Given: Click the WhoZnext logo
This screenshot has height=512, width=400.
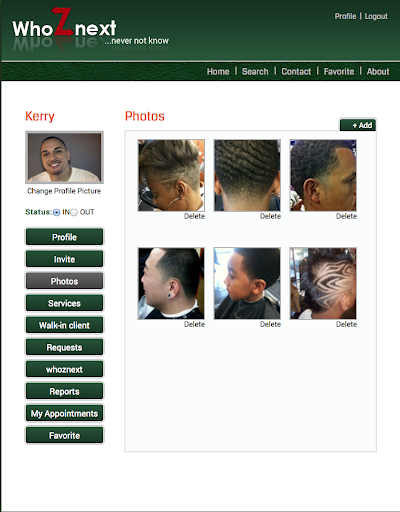Looking at the screenshot, I should click(x=90, y=30).
